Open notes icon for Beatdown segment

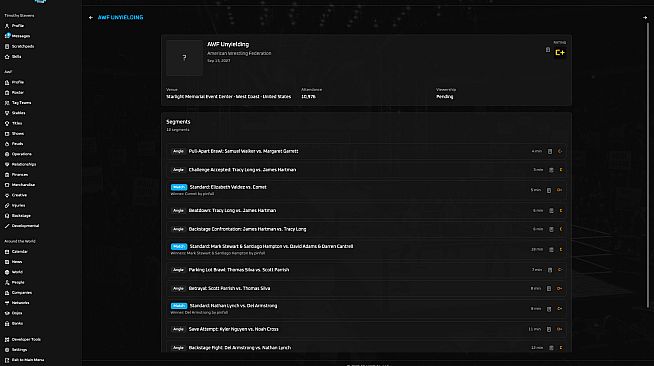(x=551, y=211)
